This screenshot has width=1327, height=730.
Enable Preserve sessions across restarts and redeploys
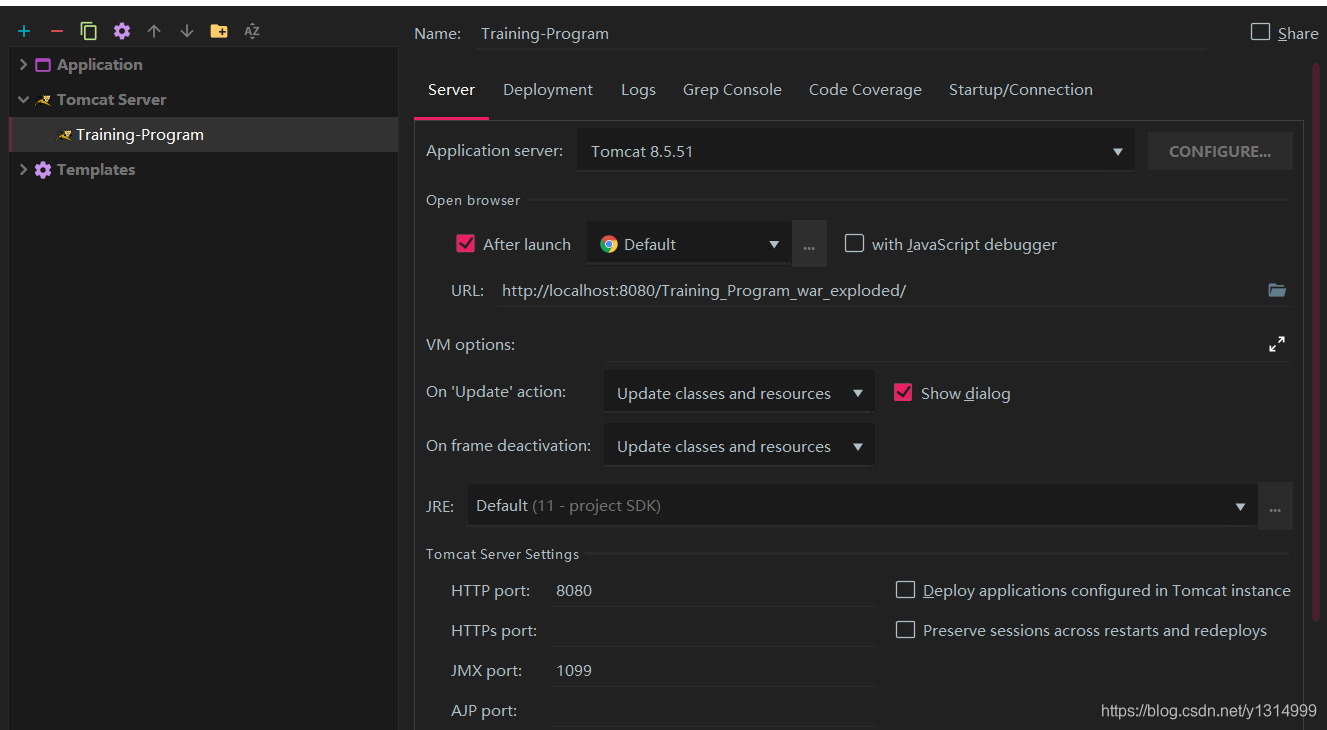point(905,630)
